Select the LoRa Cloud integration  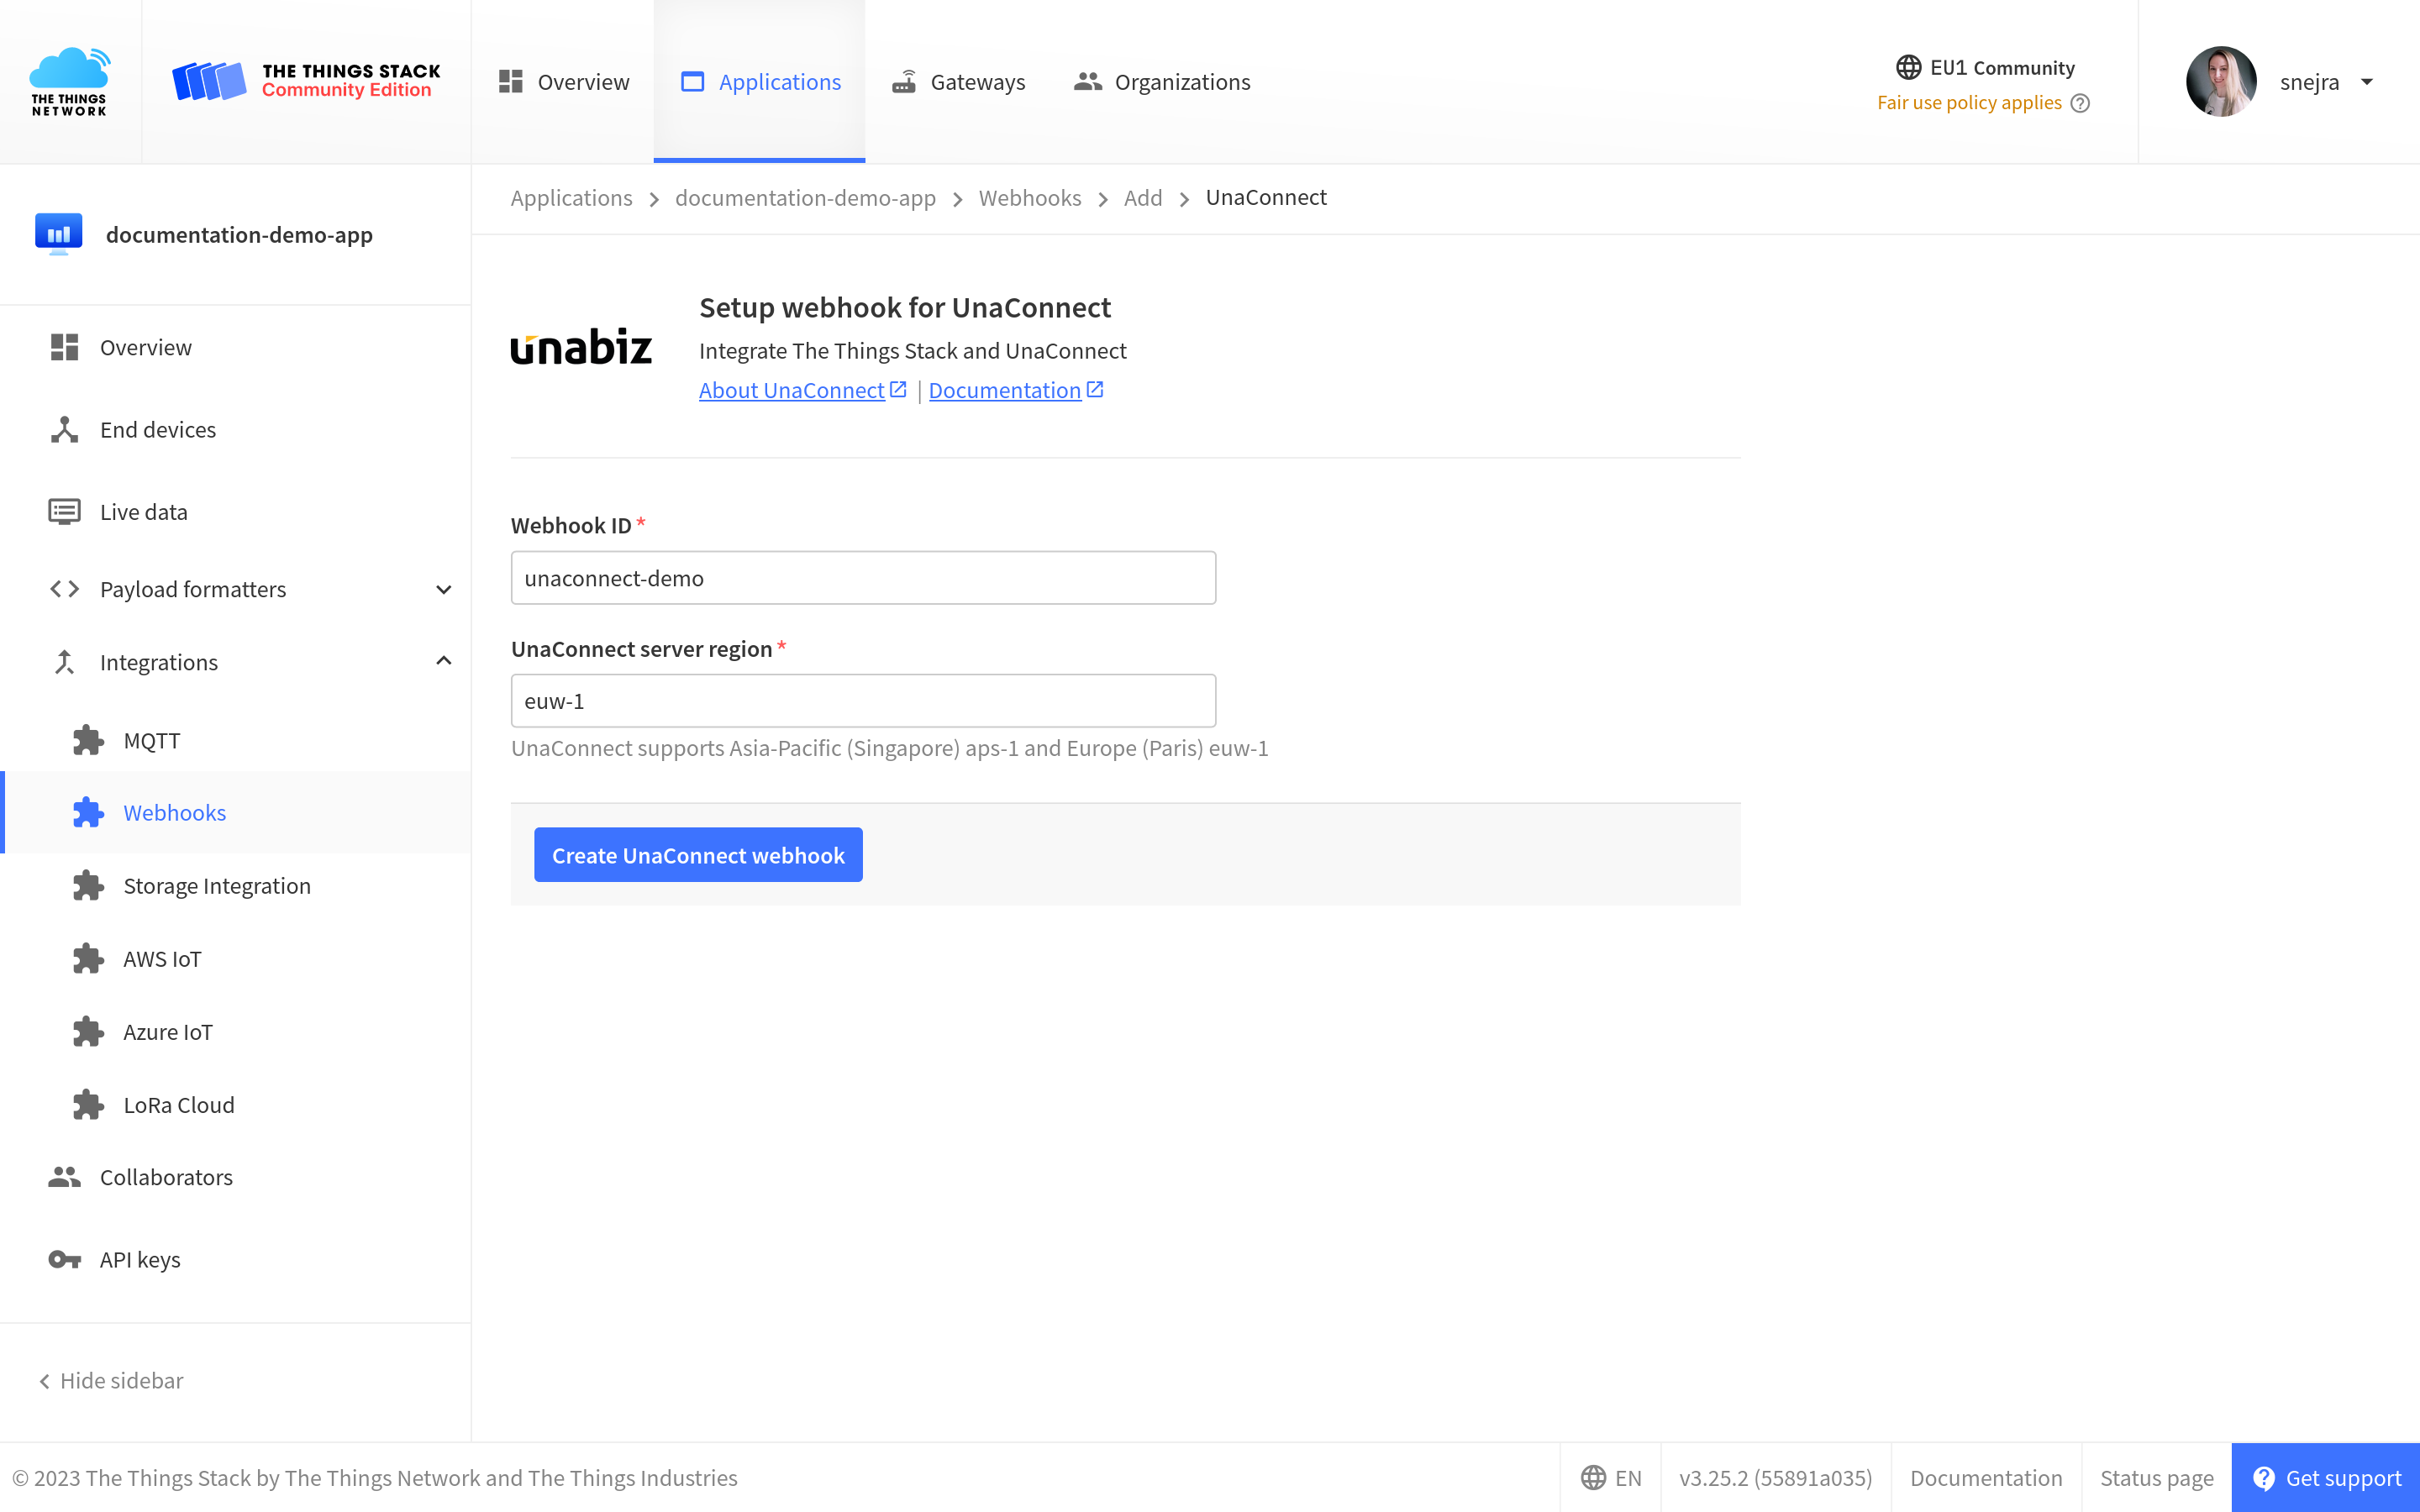click(177, 1104)
